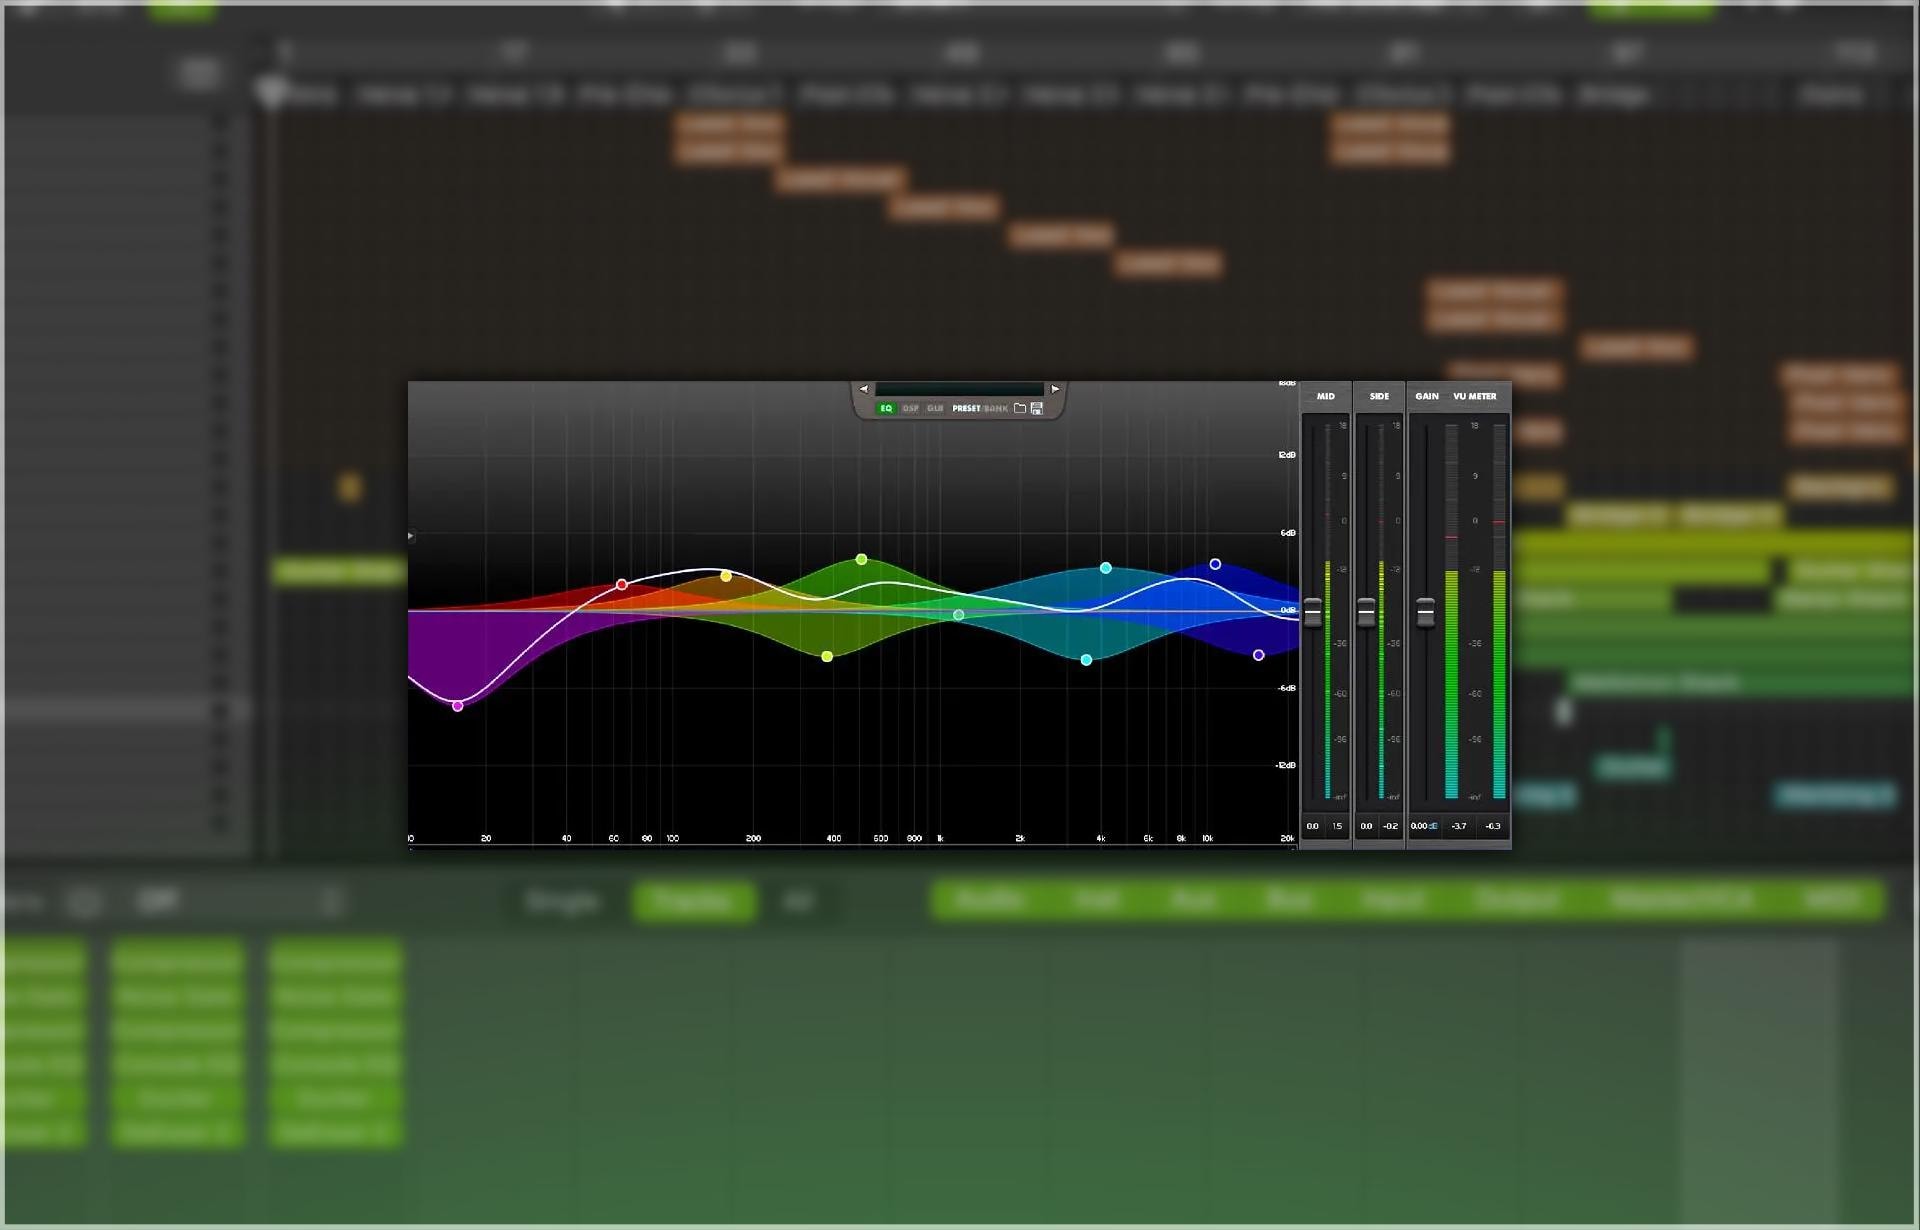This screenshot has height=1230, width=1920.
Task: Grab the MID channel fader handle
Action: (x=1313, y=612)
